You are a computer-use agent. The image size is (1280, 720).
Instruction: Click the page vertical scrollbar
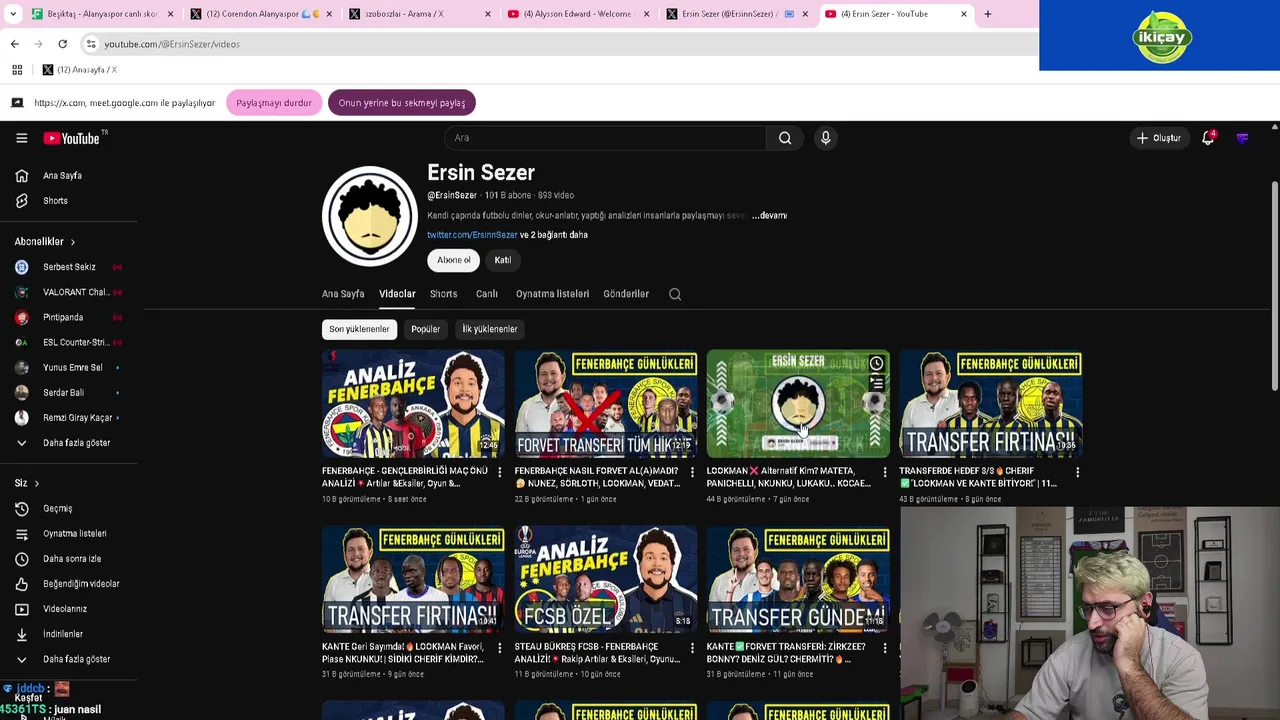tap(1274, 287)
